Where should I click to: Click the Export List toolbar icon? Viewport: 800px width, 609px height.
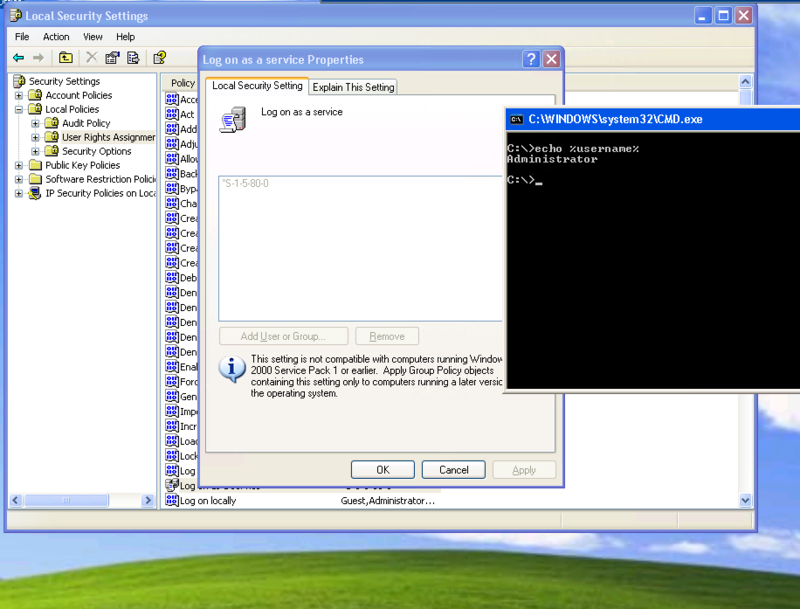(x=131, y=57)
